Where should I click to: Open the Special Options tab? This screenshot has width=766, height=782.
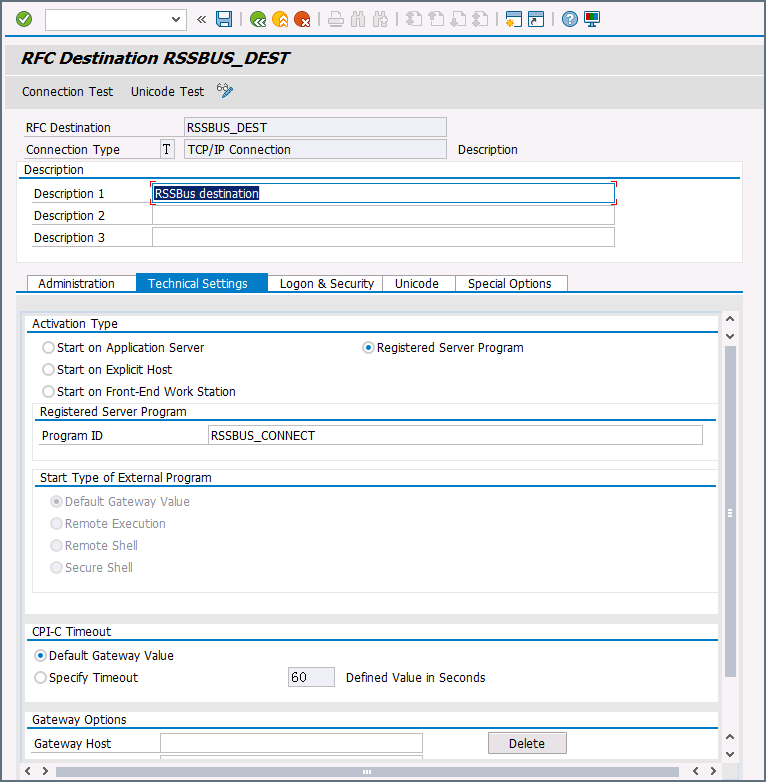[510, 283]
